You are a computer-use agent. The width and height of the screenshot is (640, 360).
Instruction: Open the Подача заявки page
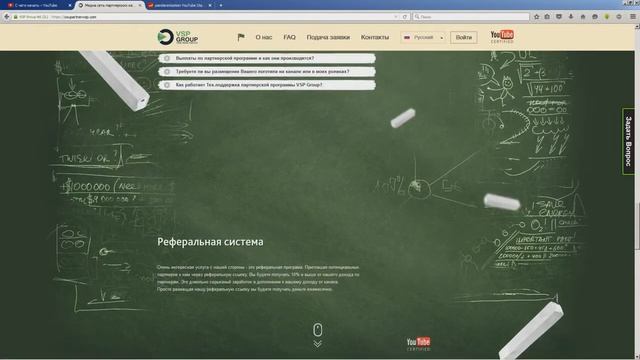click(x=328, y=37)
